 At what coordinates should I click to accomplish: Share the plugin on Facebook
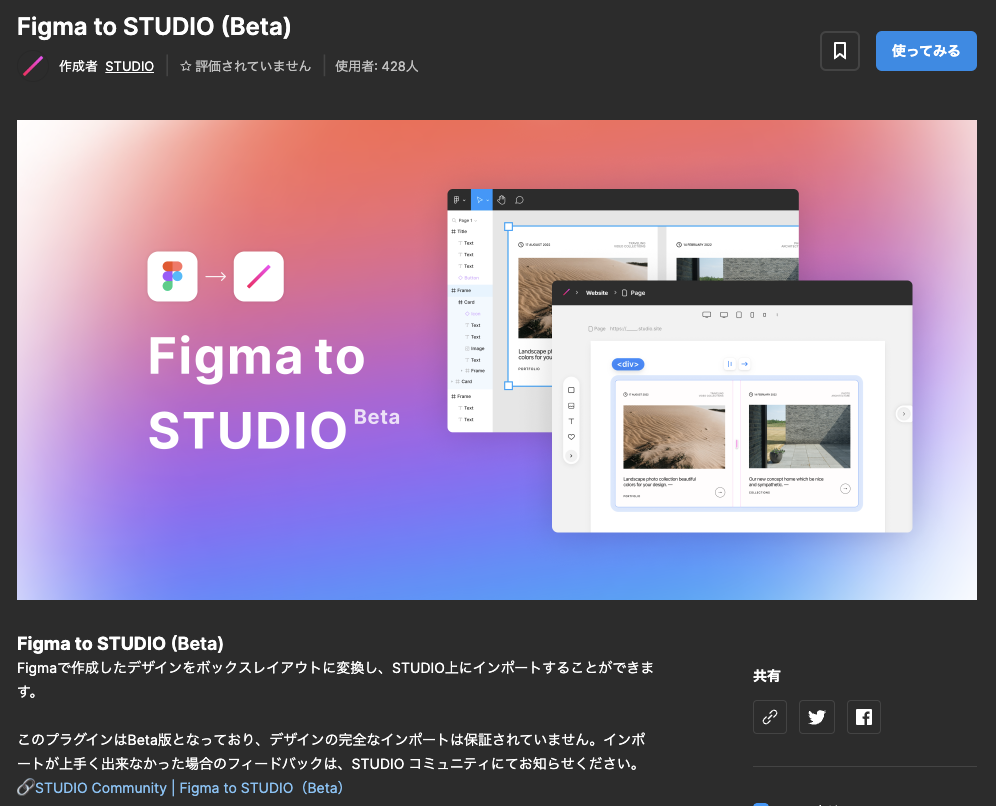[x=863, y=717]
